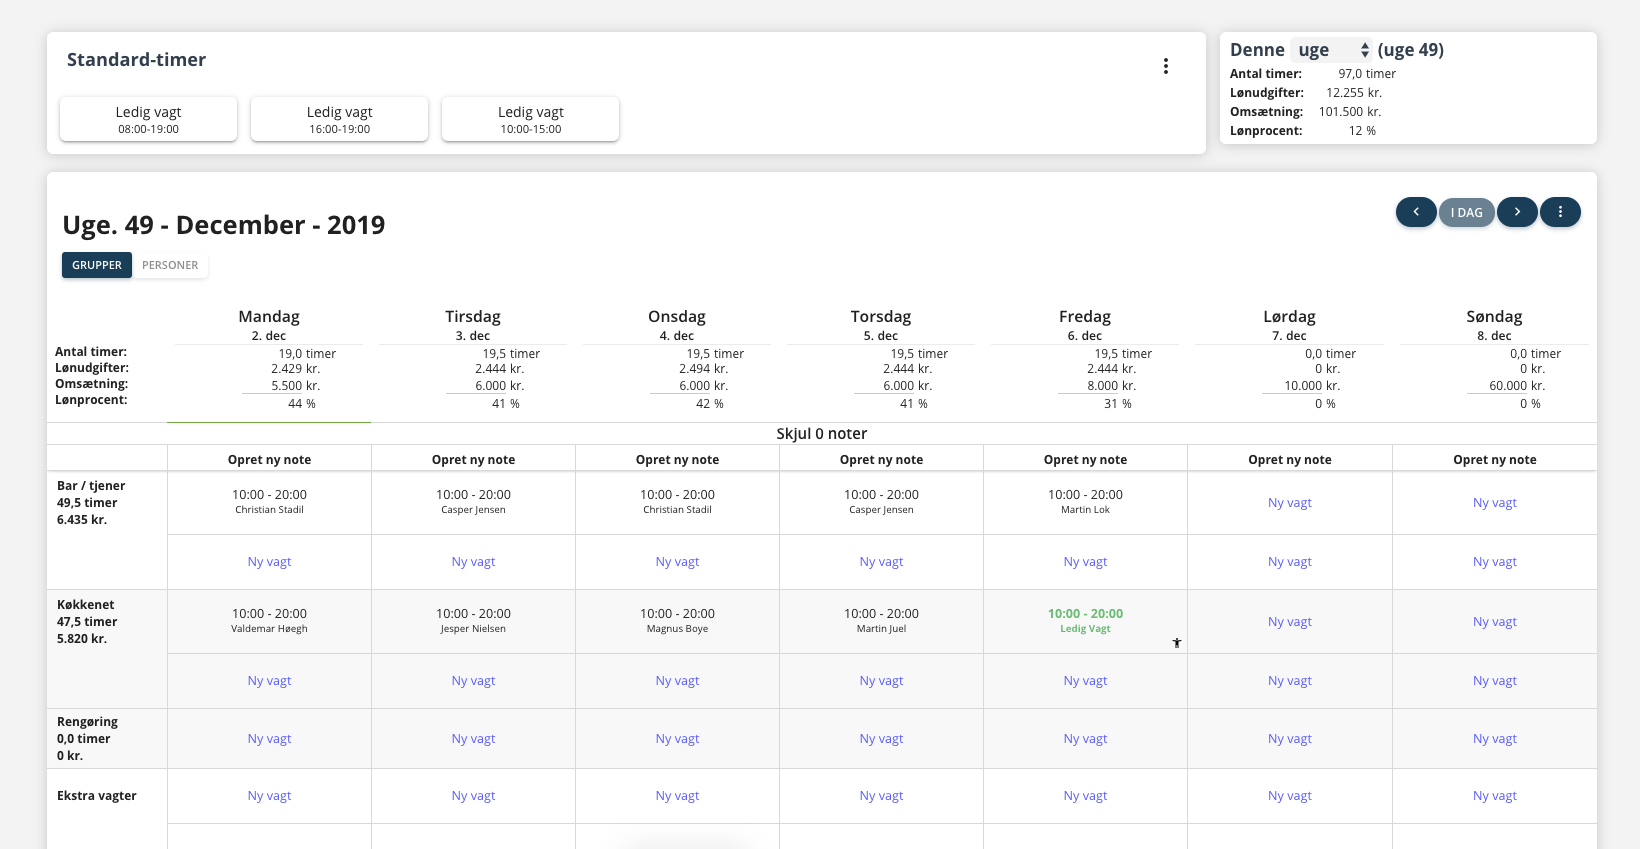Open schedule more-options dots button
1640x849 pixels.
click(1559, 212)
